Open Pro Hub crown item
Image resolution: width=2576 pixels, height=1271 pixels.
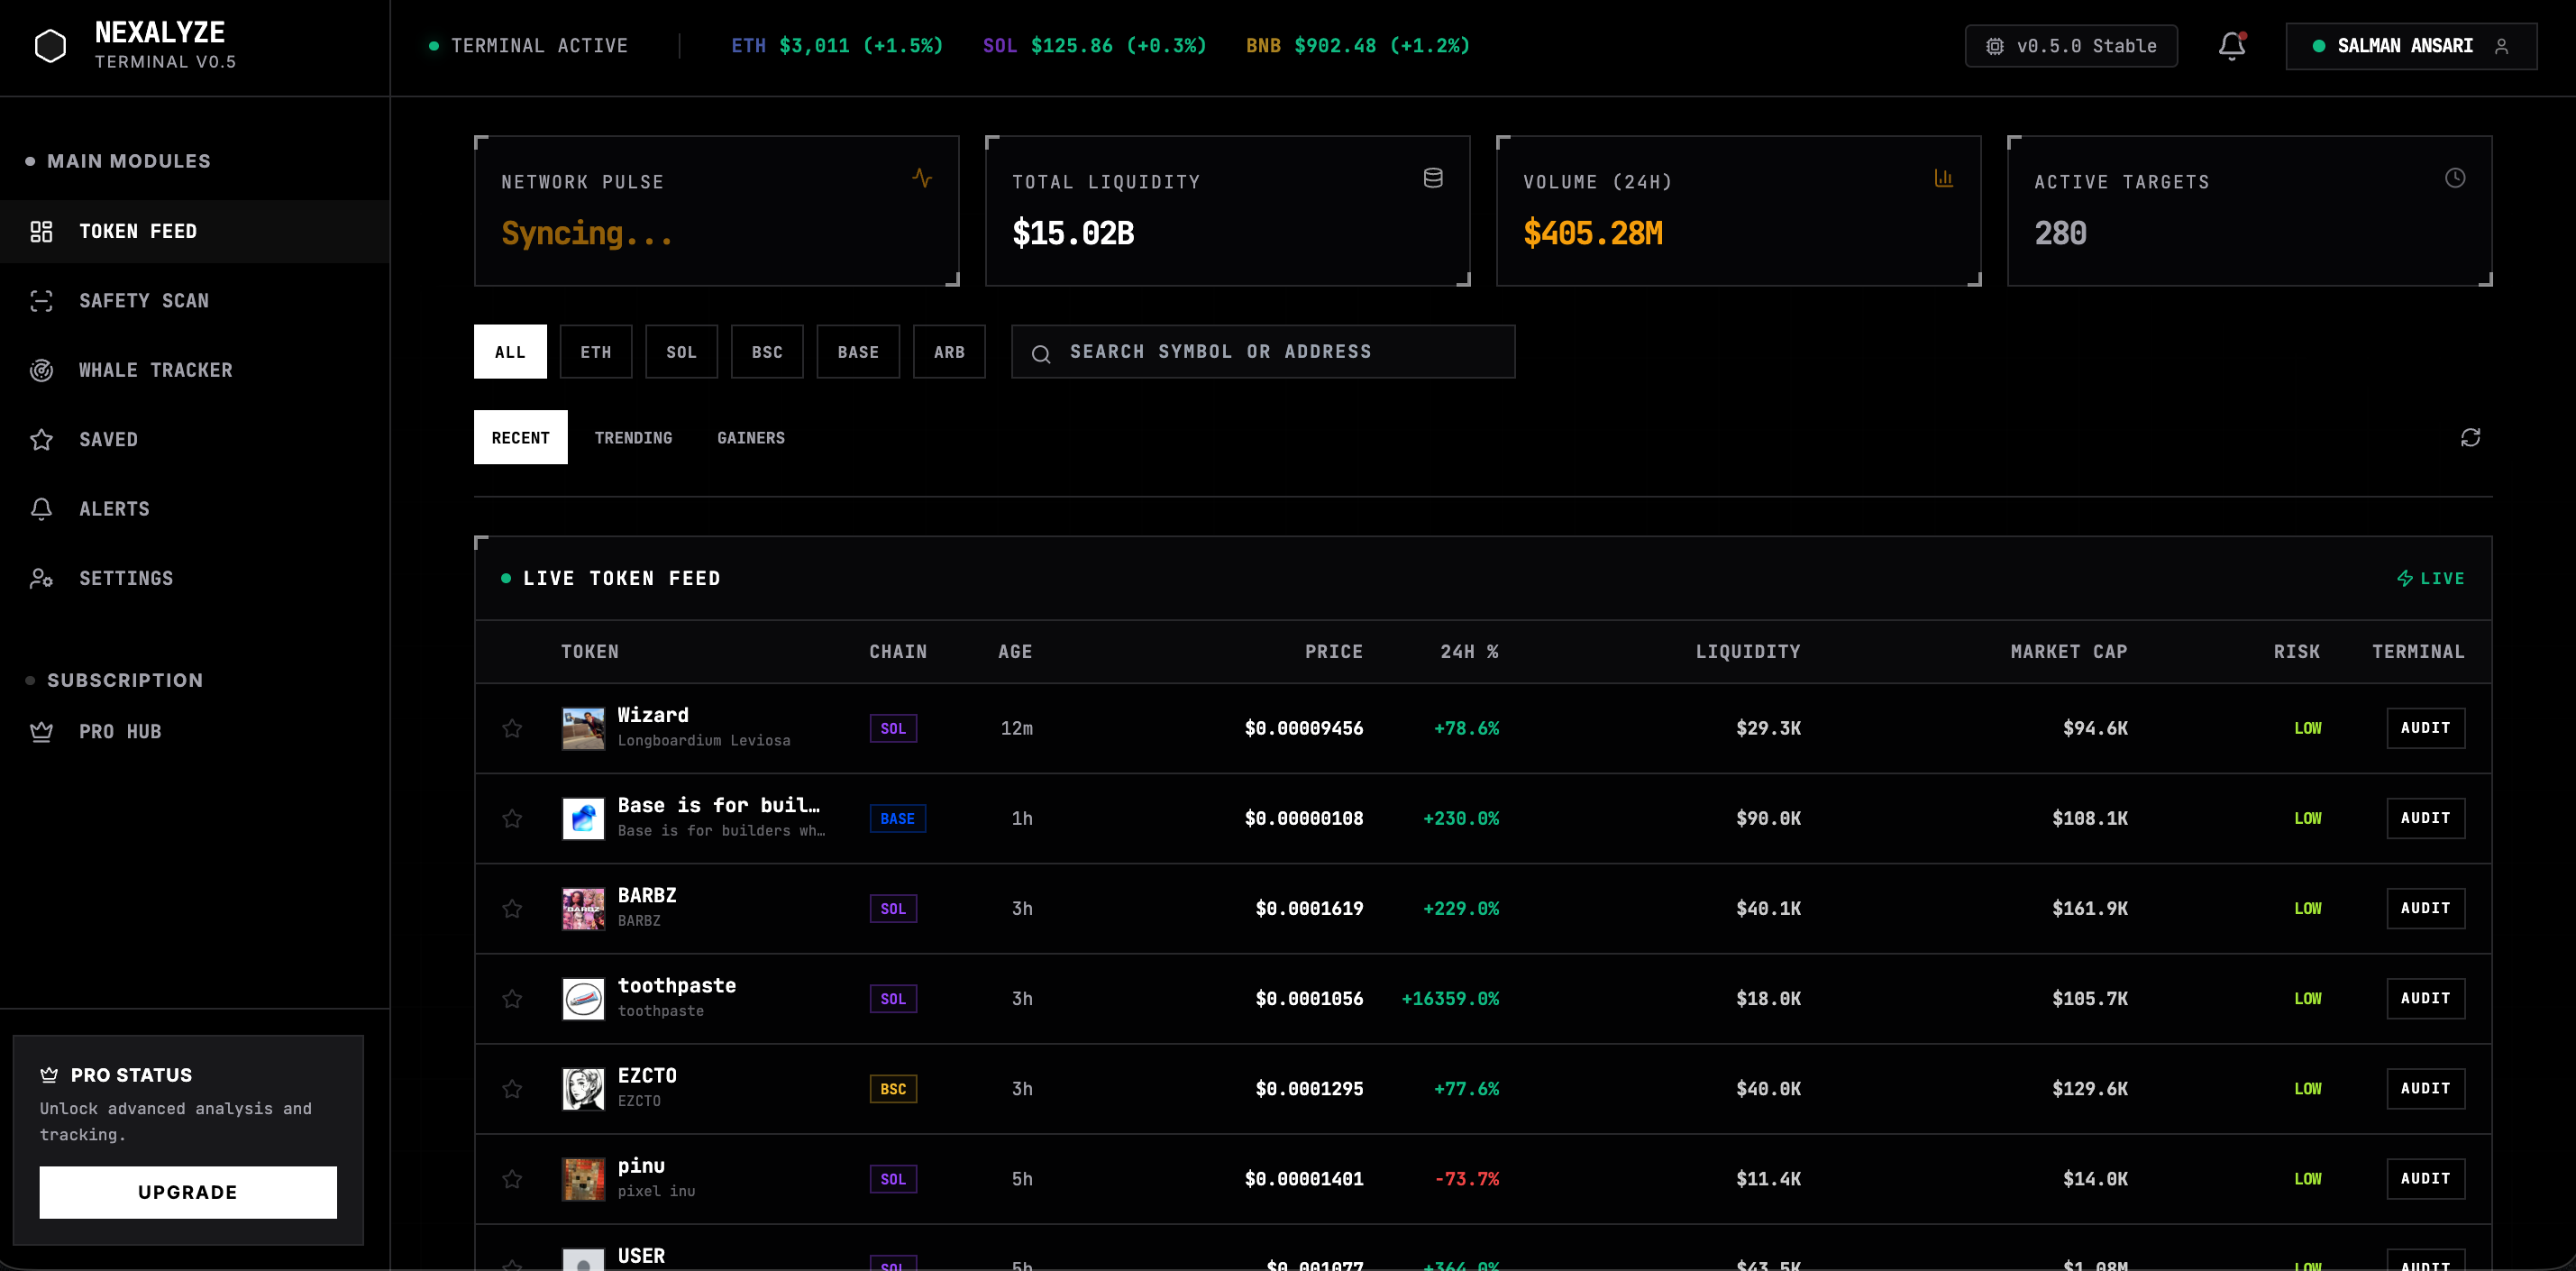120,732
